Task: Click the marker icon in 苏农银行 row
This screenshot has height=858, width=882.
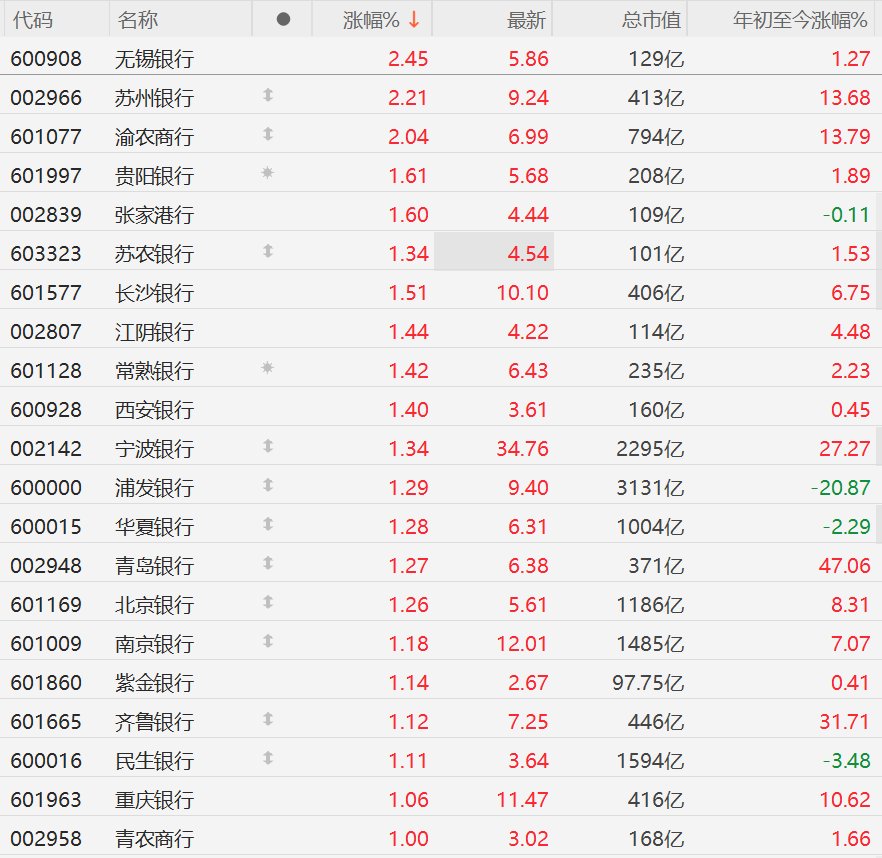Action: pyautogui.click(x=268, y=251)
